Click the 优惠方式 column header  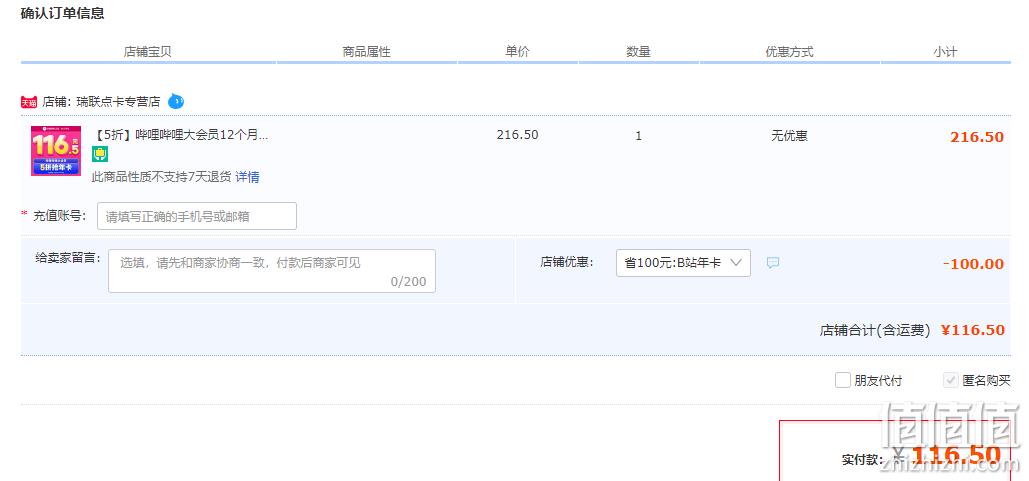click(x=789, y=52)
